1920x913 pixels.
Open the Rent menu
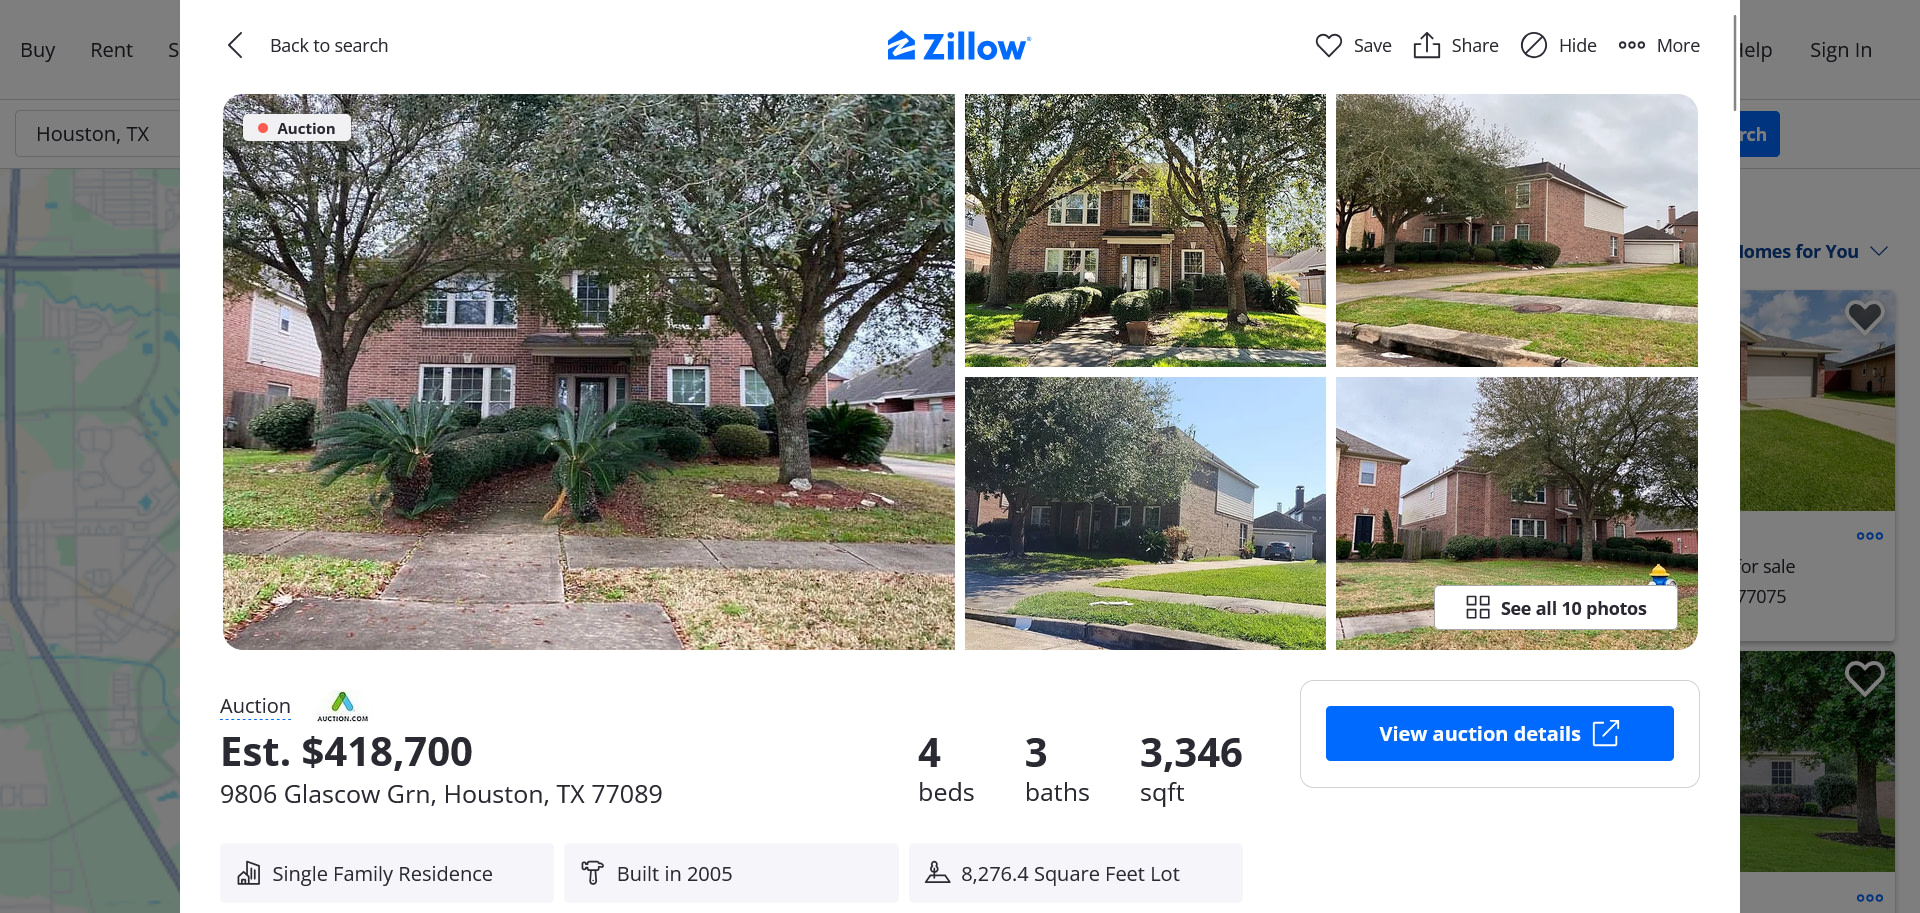(111, 50)
